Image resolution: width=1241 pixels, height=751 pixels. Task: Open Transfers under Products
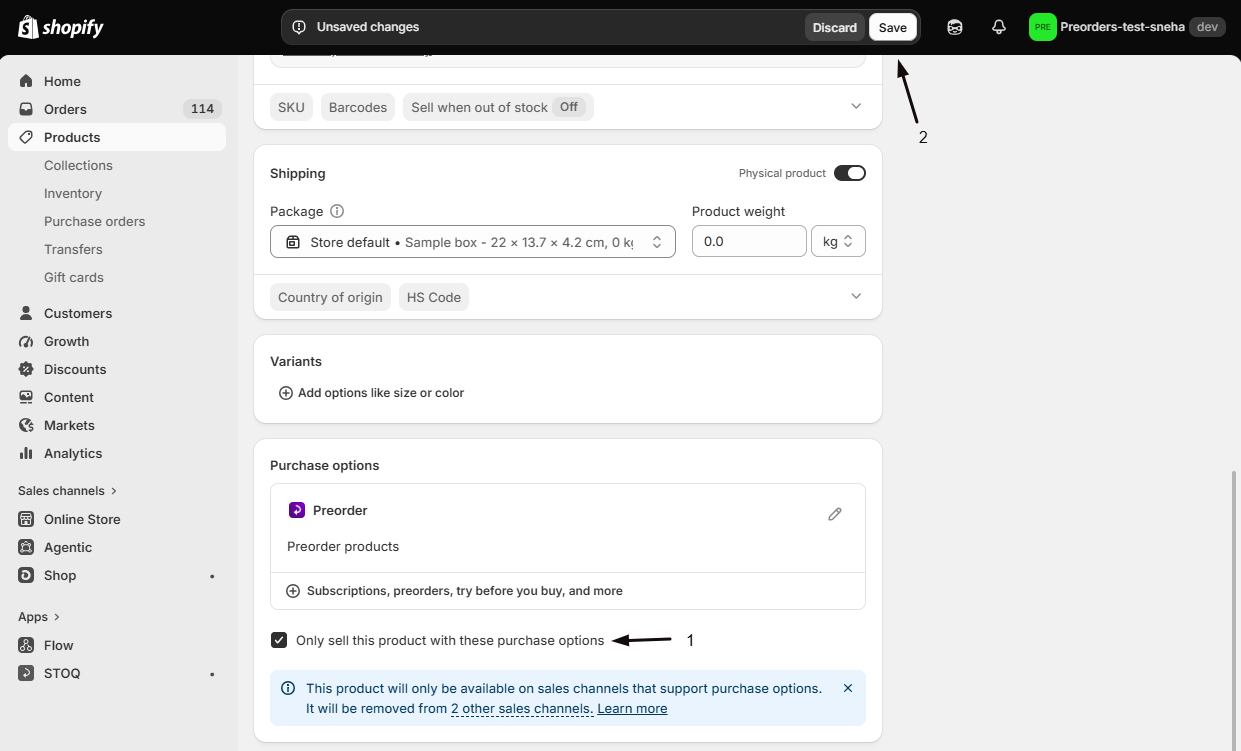click(x=73, y=249)
